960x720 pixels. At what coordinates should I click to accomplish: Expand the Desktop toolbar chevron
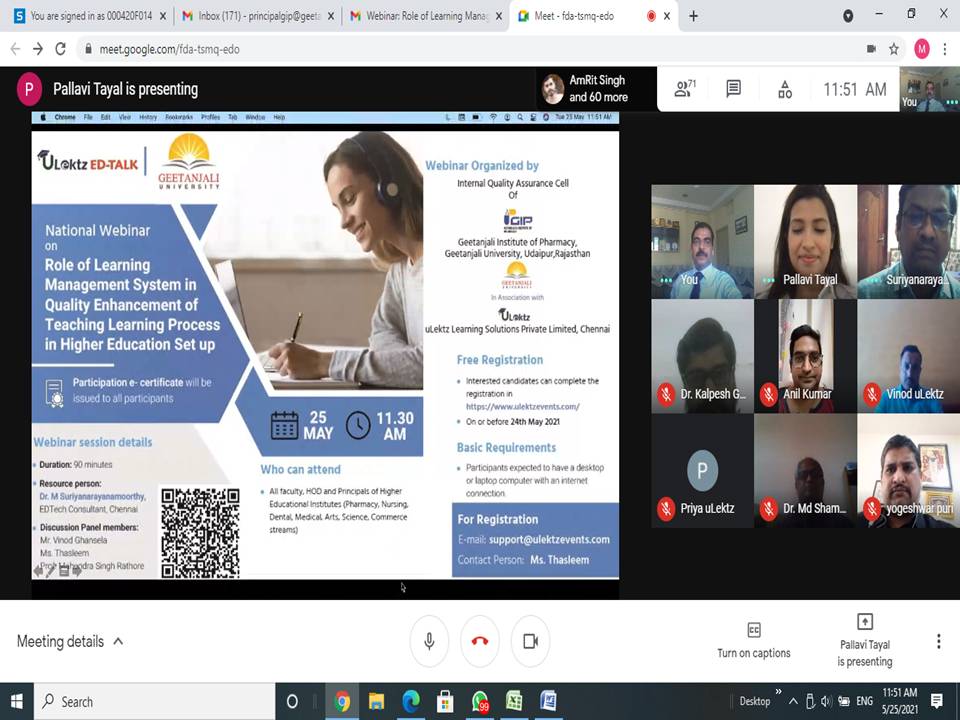778,692
